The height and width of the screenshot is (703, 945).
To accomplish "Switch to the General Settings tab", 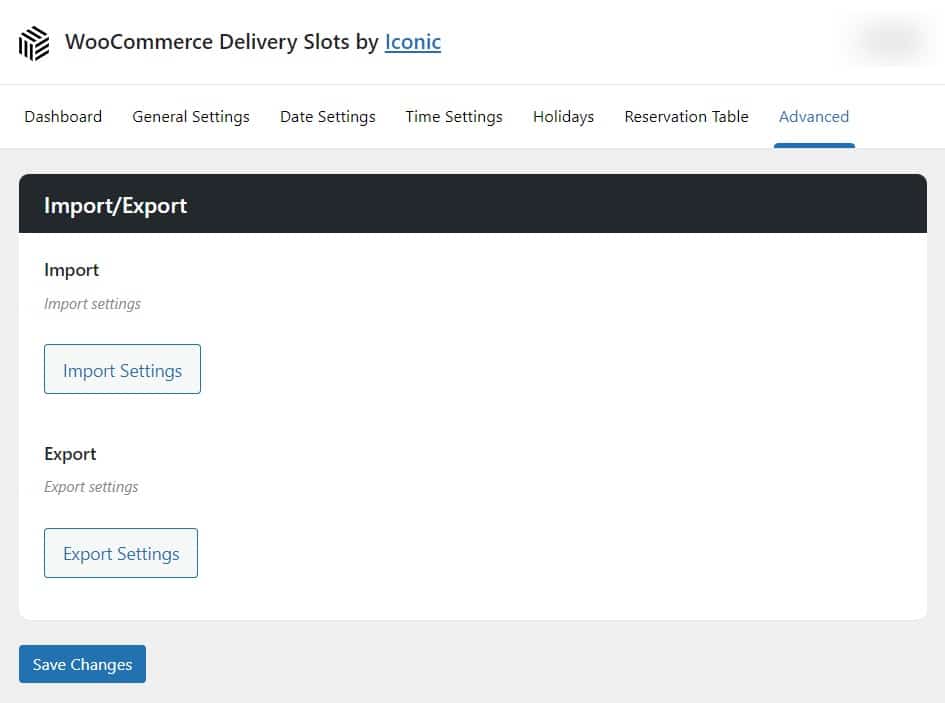I will tap(190, 117).
